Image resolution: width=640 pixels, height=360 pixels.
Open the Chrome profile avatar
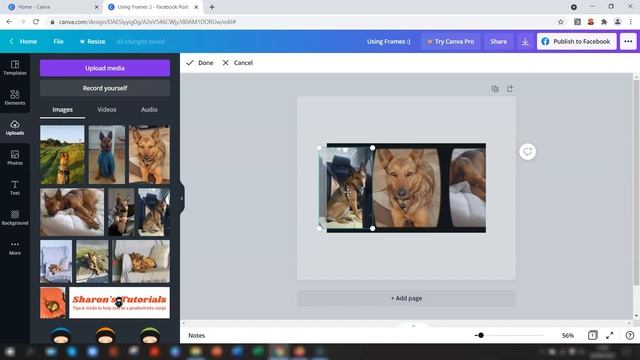(618, 22)
